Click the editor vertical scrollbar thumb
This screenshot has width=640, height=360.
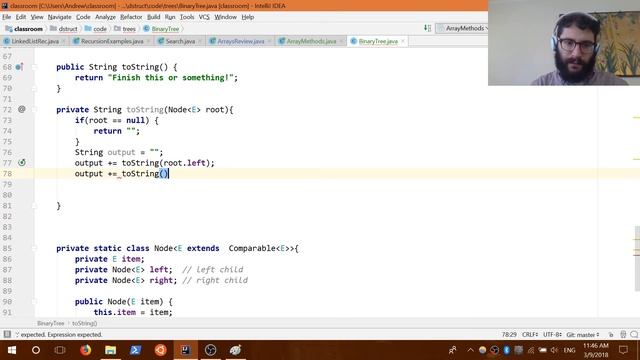point(637,258)
